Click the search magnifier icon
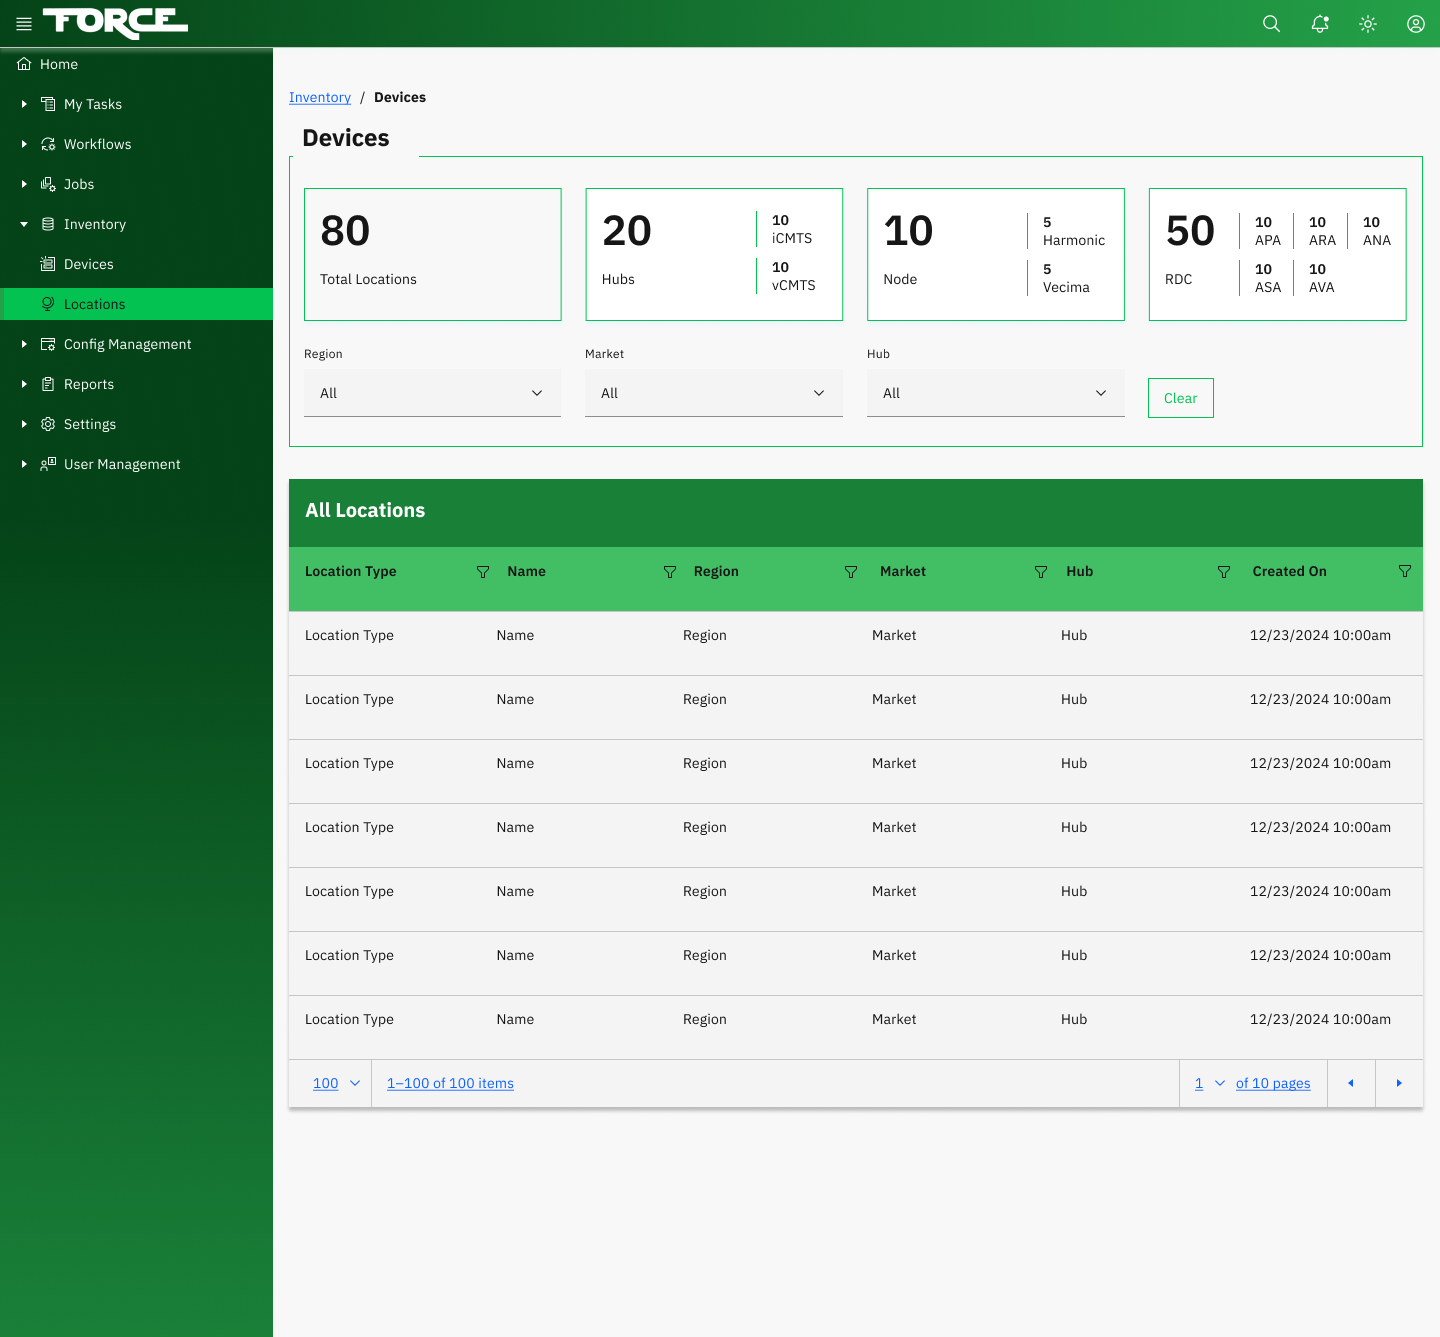 click(1271, 24)
